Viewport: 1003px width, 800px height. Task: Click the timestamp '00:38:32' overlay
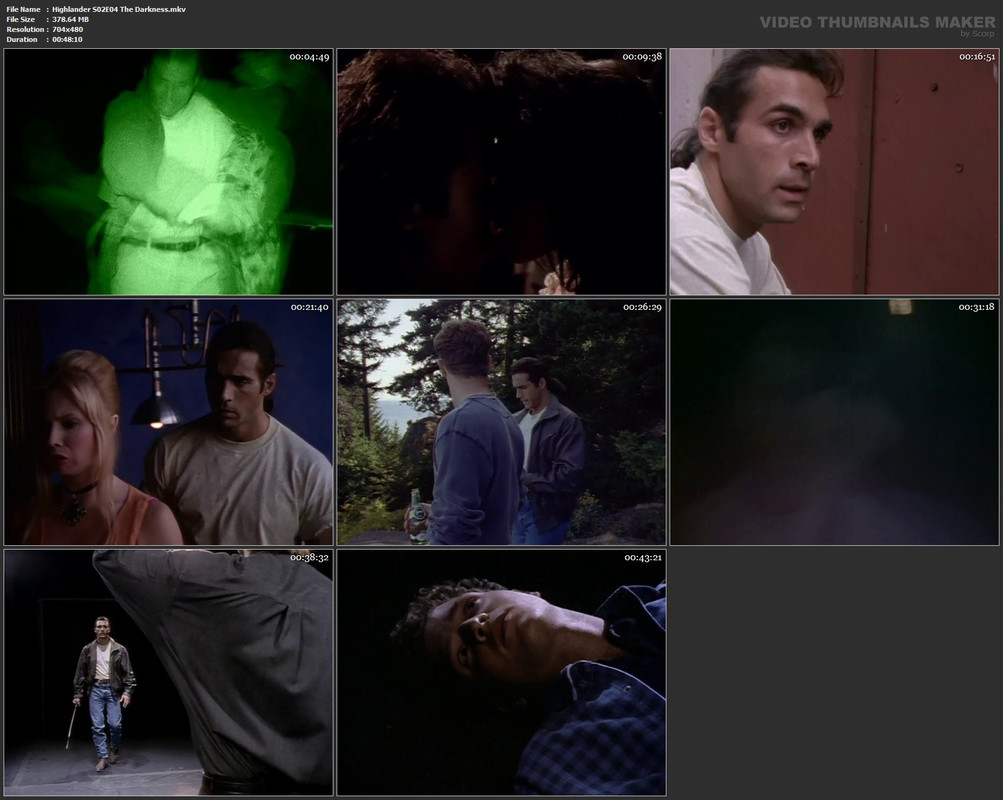coord(310,558)
